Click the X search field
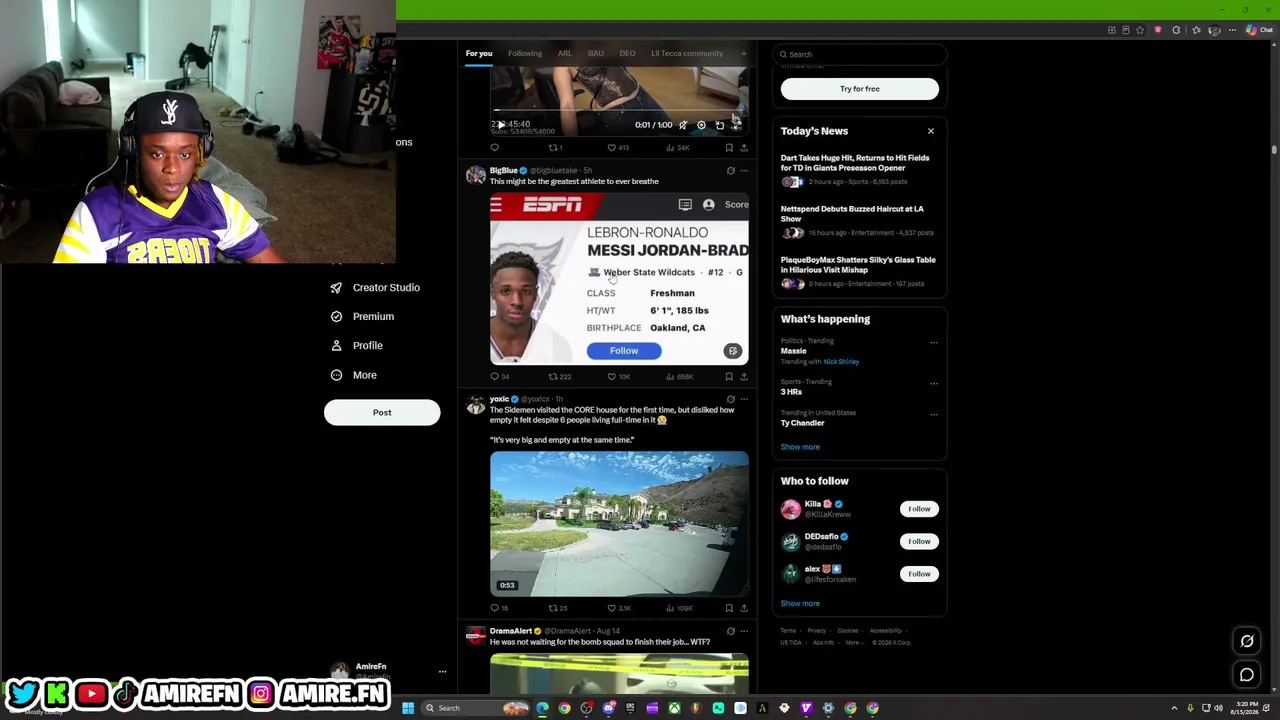 pyautogui.click(x=860, y=54)
